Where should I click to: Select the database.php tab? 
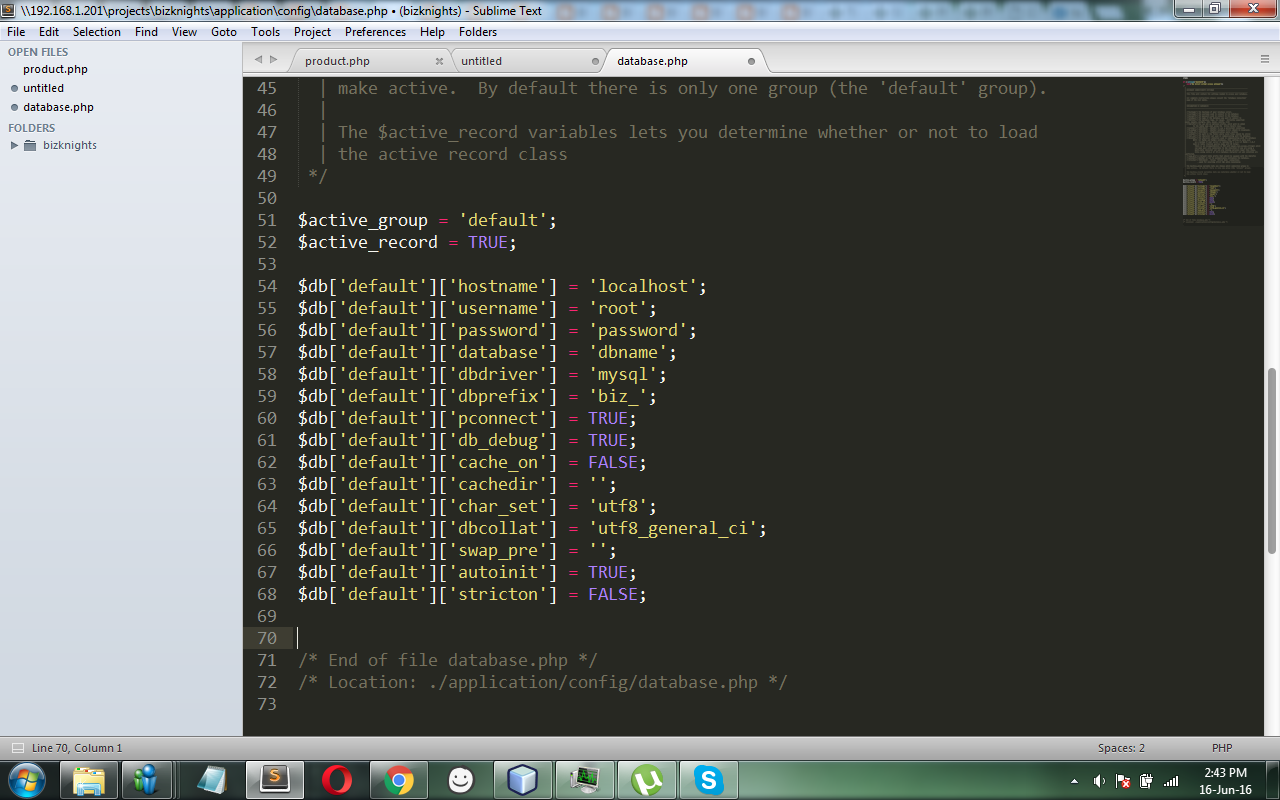683,61
